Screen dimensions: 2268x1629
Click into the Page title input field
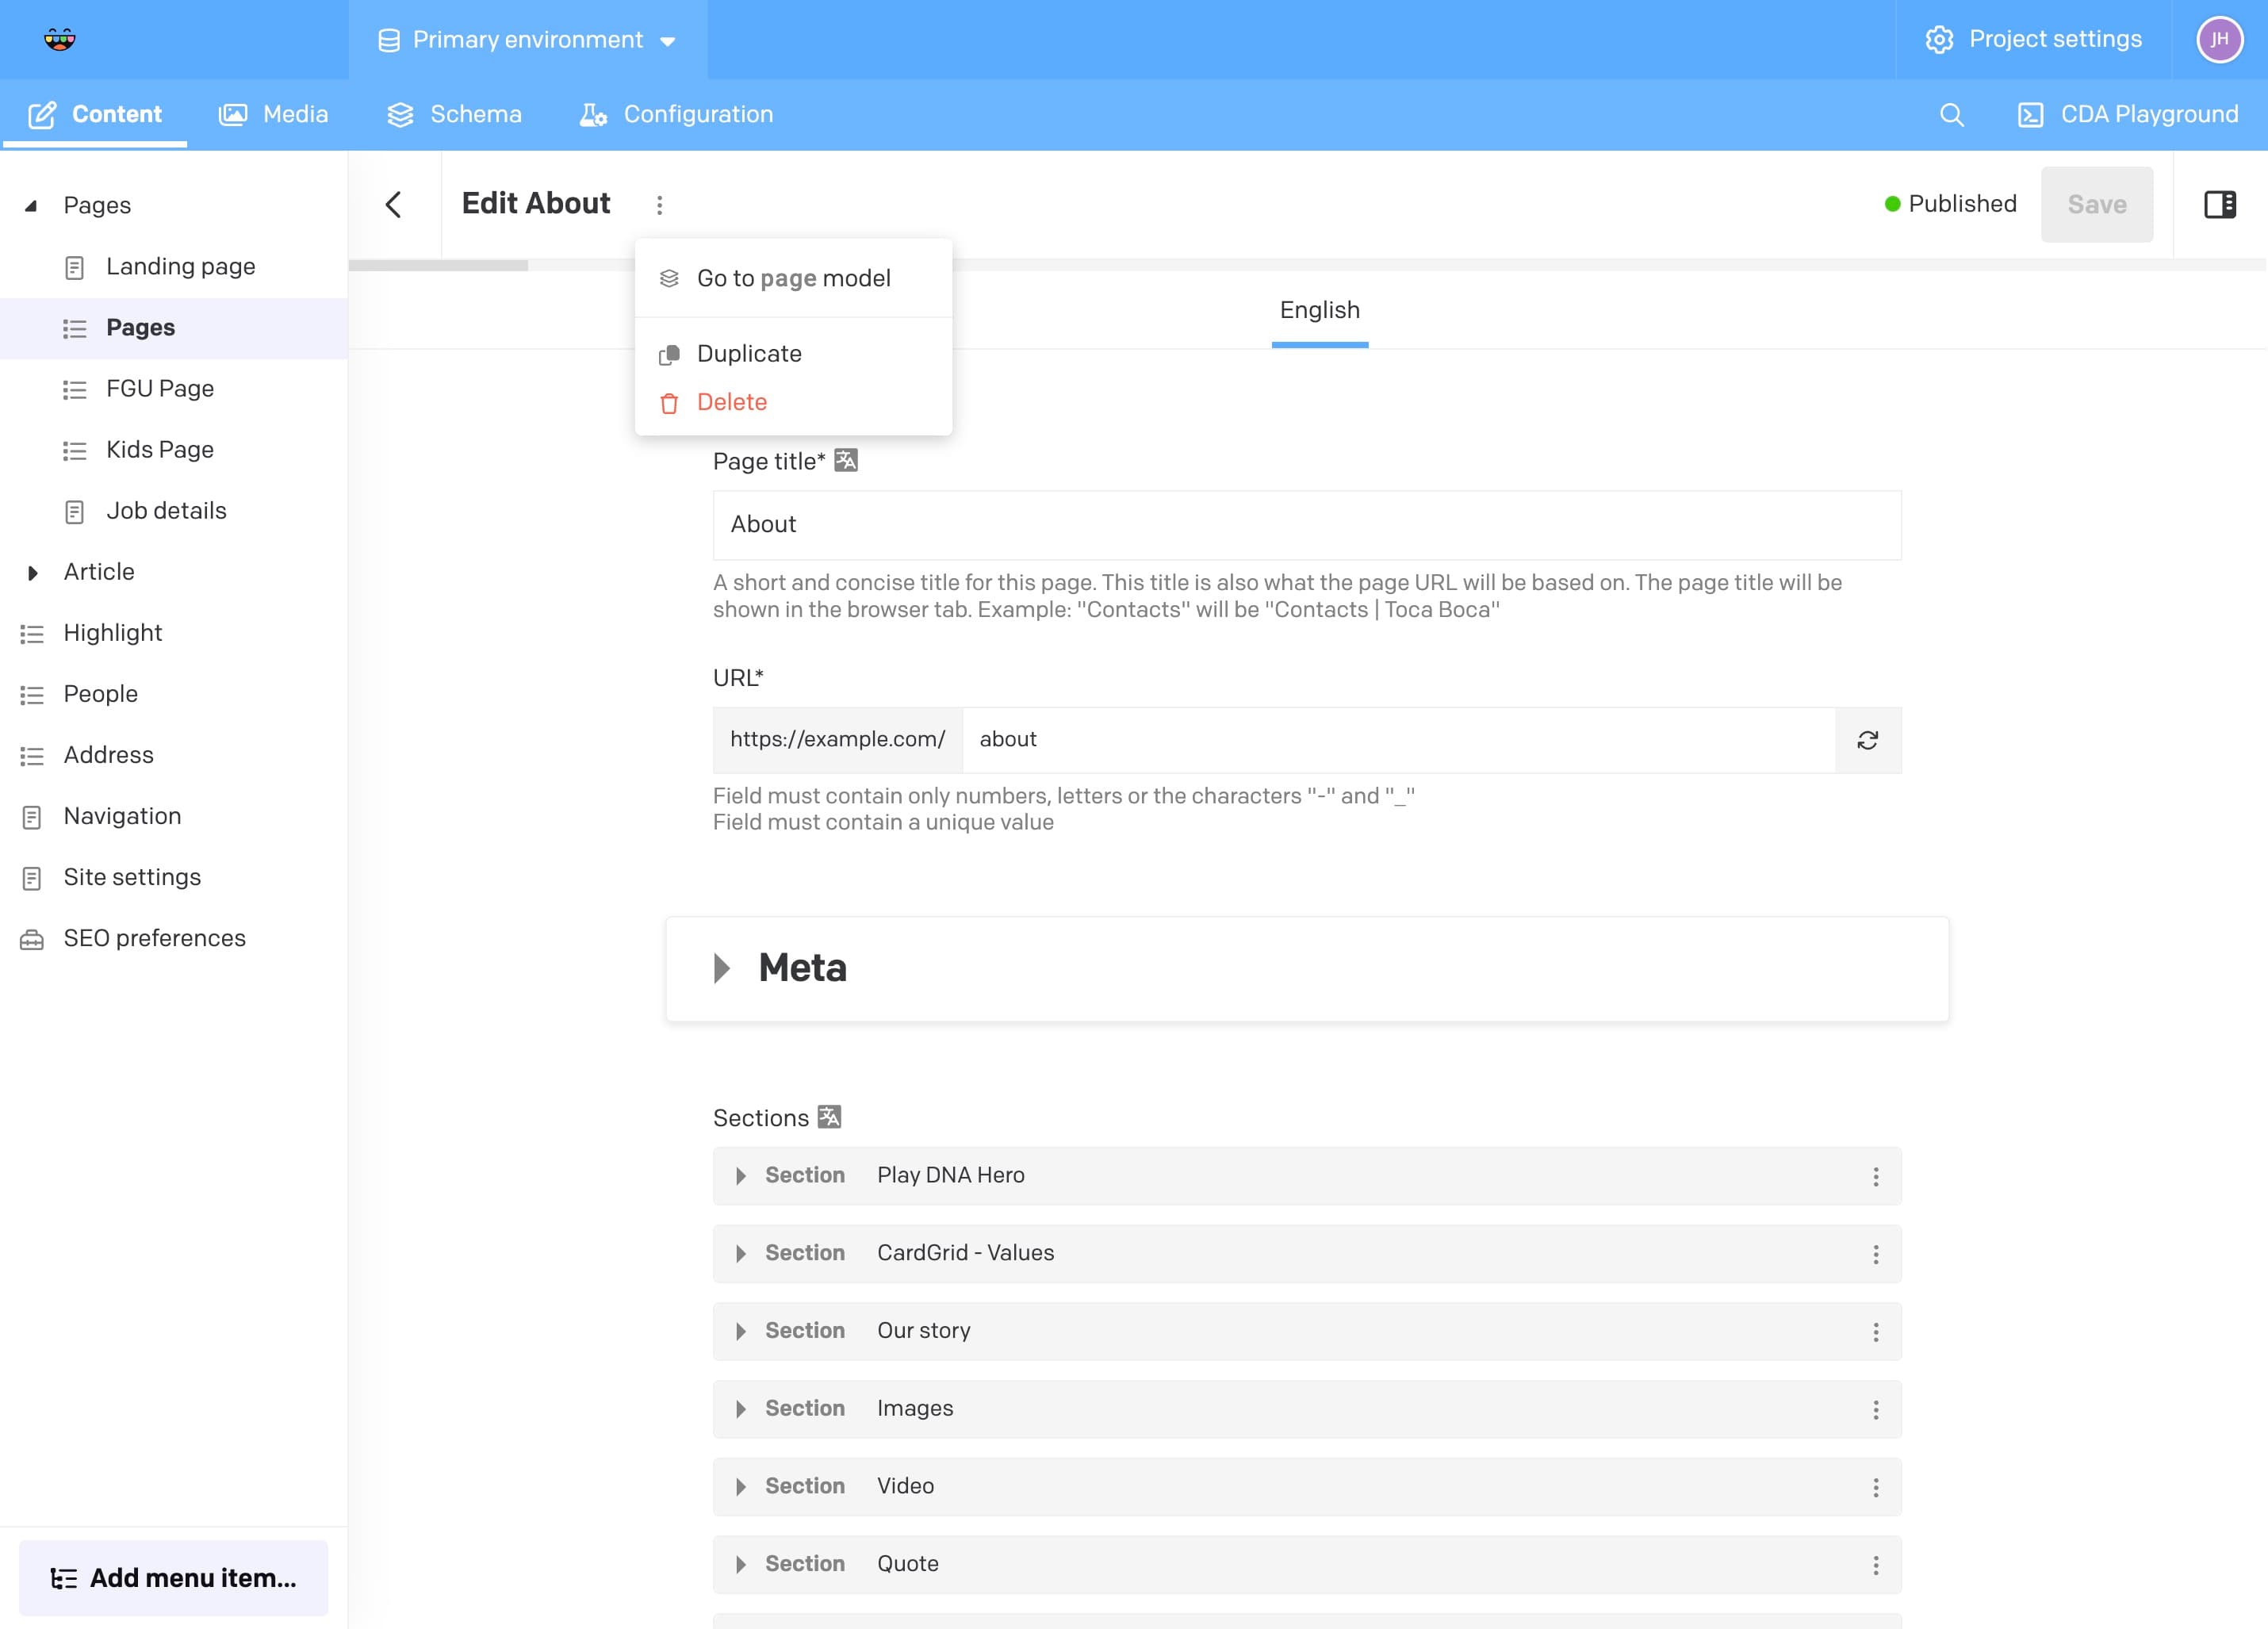(x=1306, y=525)
